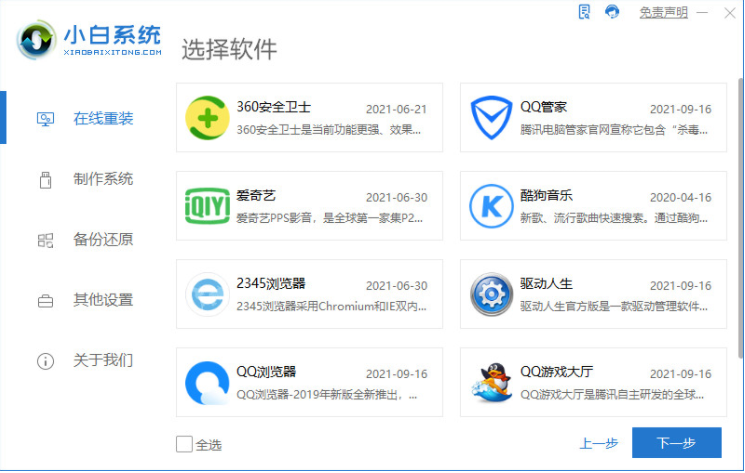Viewport: 745px width, 473px height.
Task: Open the 免责声明 disclaimer link
Action: coord(663,12)
